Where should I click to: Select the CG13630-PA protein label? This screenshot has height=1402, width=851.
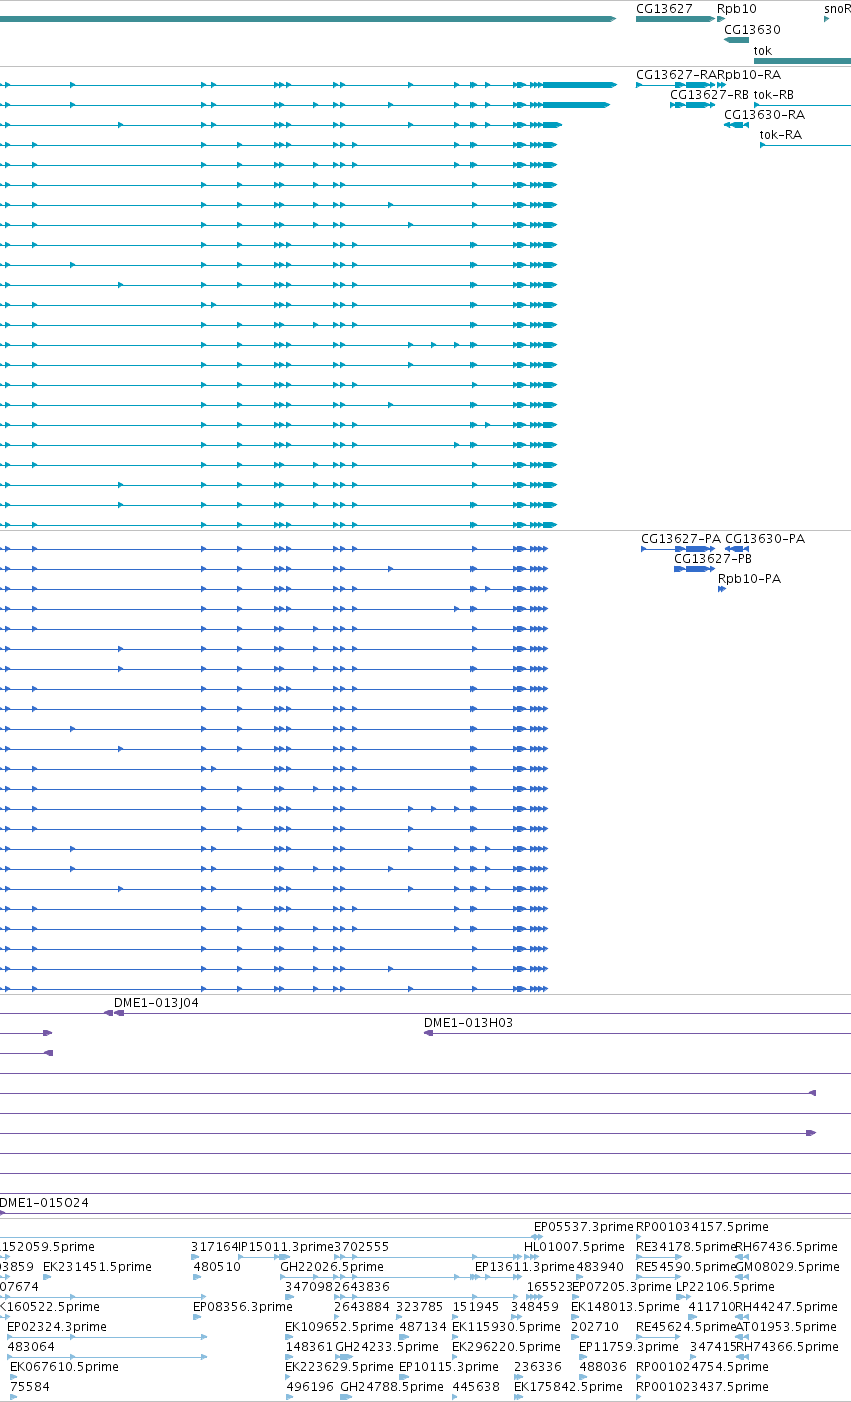point(765,539)
